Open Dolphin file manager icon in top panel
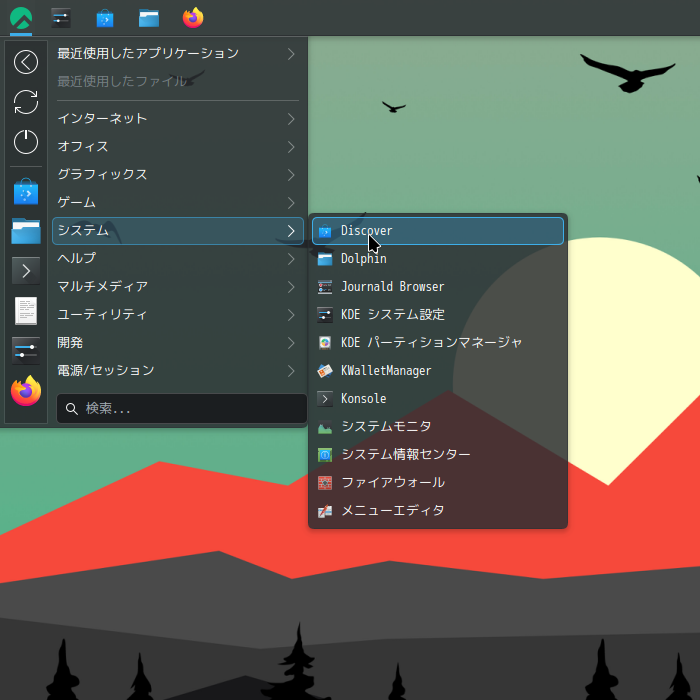Viewport: 700px width, 700px height. 149,19
